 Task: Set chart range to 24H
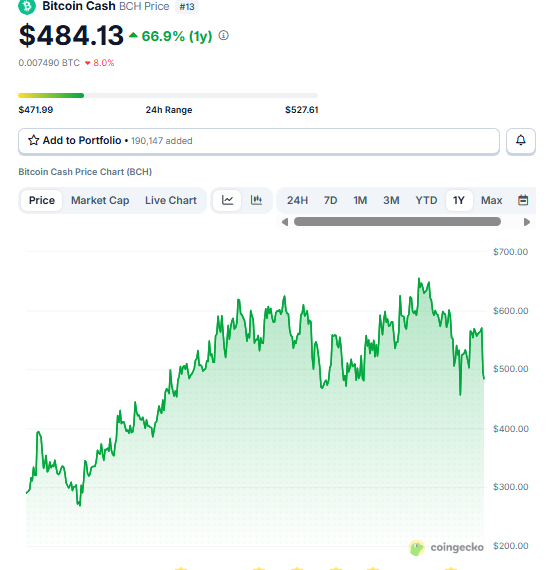(x=297, y=200)
